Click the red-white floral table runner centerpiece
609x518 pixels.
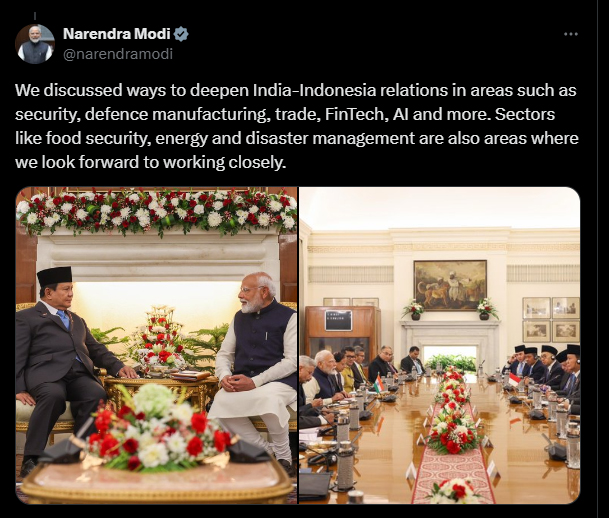pos(453,435)
